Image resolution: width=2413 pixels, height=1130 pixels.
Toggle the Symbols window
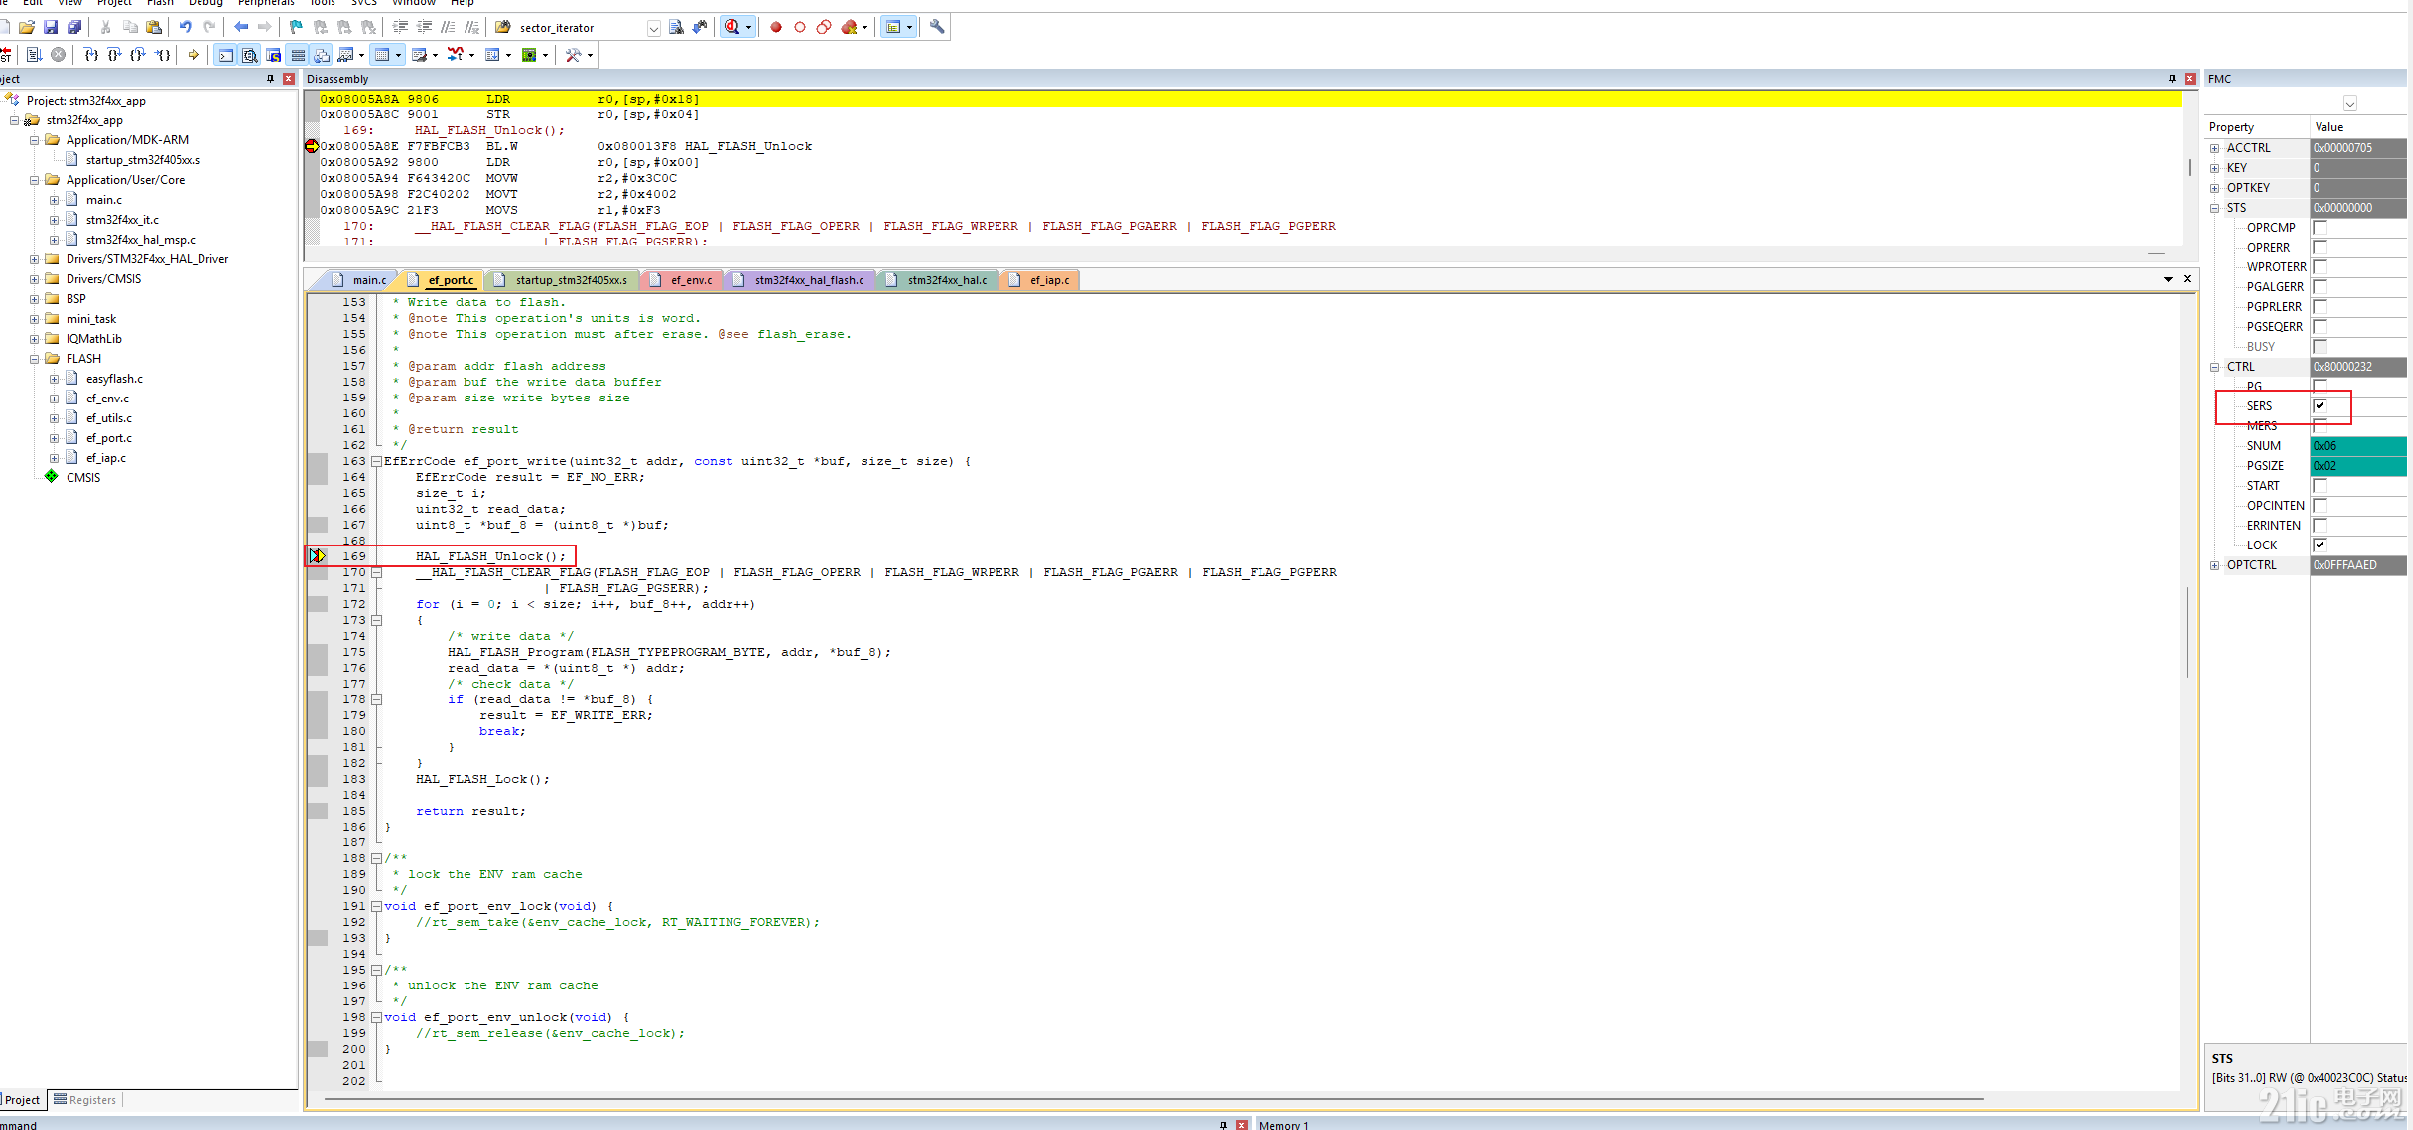tap(274, 55)
